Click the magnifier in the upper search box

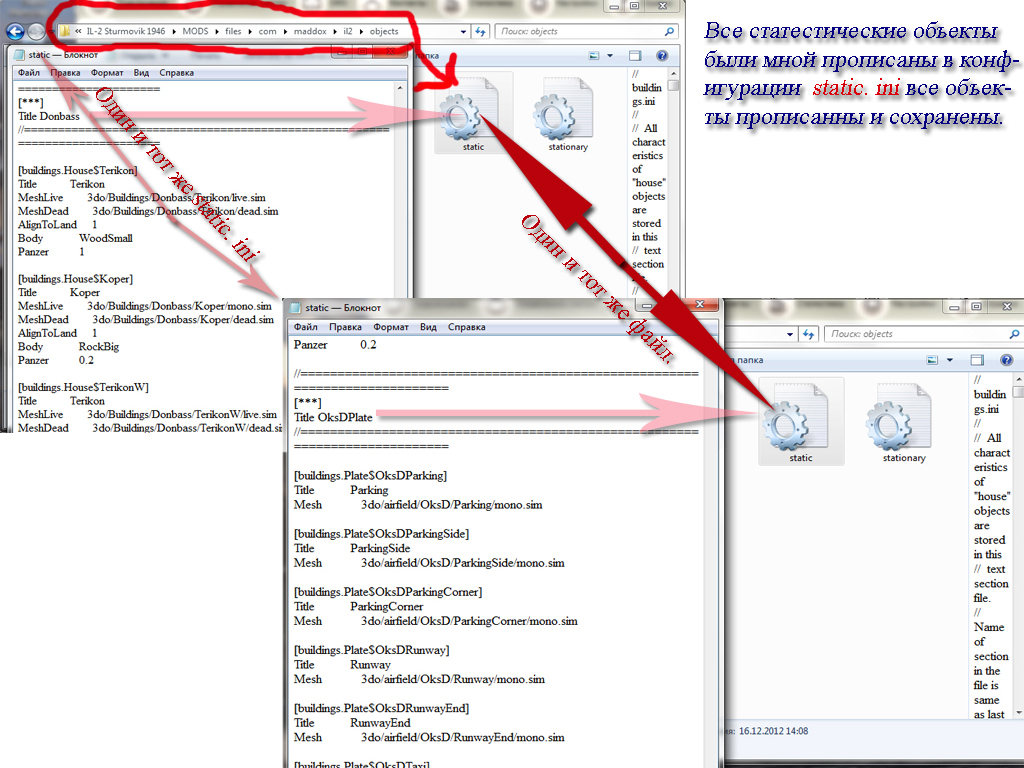[669, 31]
